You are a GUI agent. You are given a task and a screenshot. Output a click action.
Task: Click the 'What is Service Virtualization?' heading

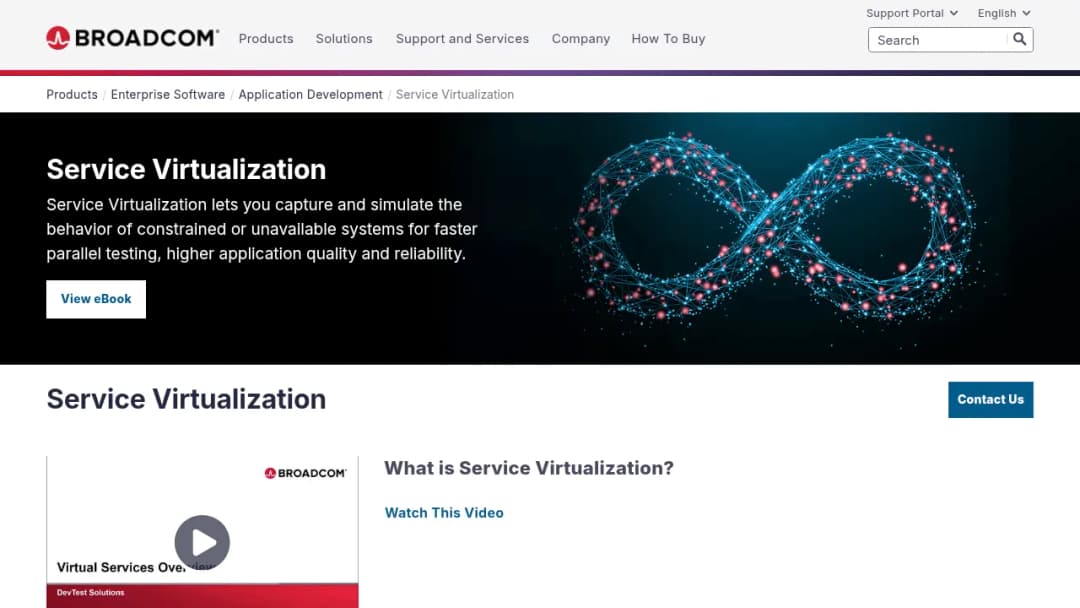tap(528, 468)
